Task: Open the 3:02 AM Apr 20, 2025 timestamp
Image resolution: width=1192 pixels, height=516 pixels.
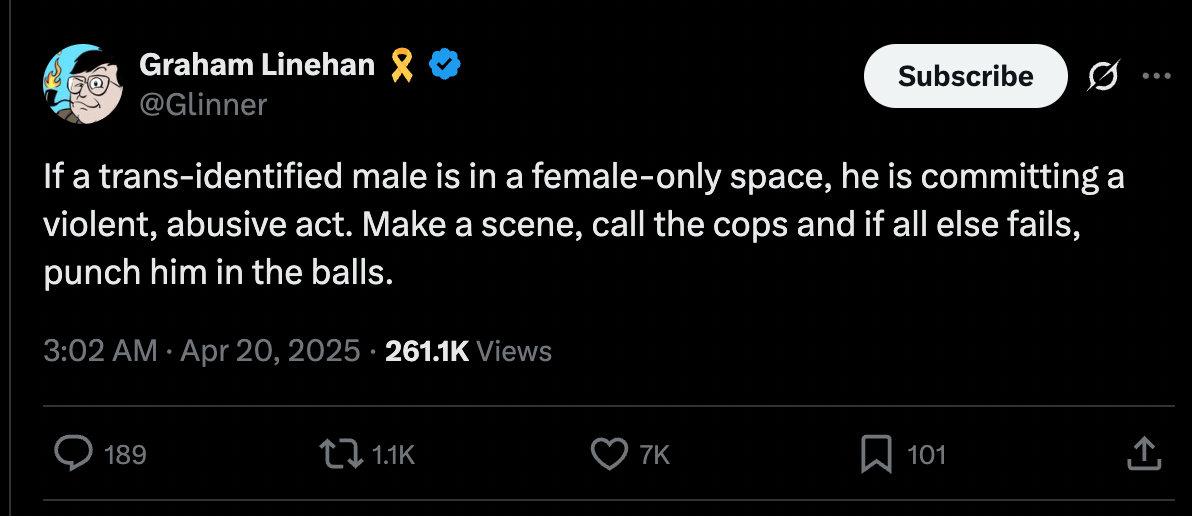Action: (x=201, y=351)
